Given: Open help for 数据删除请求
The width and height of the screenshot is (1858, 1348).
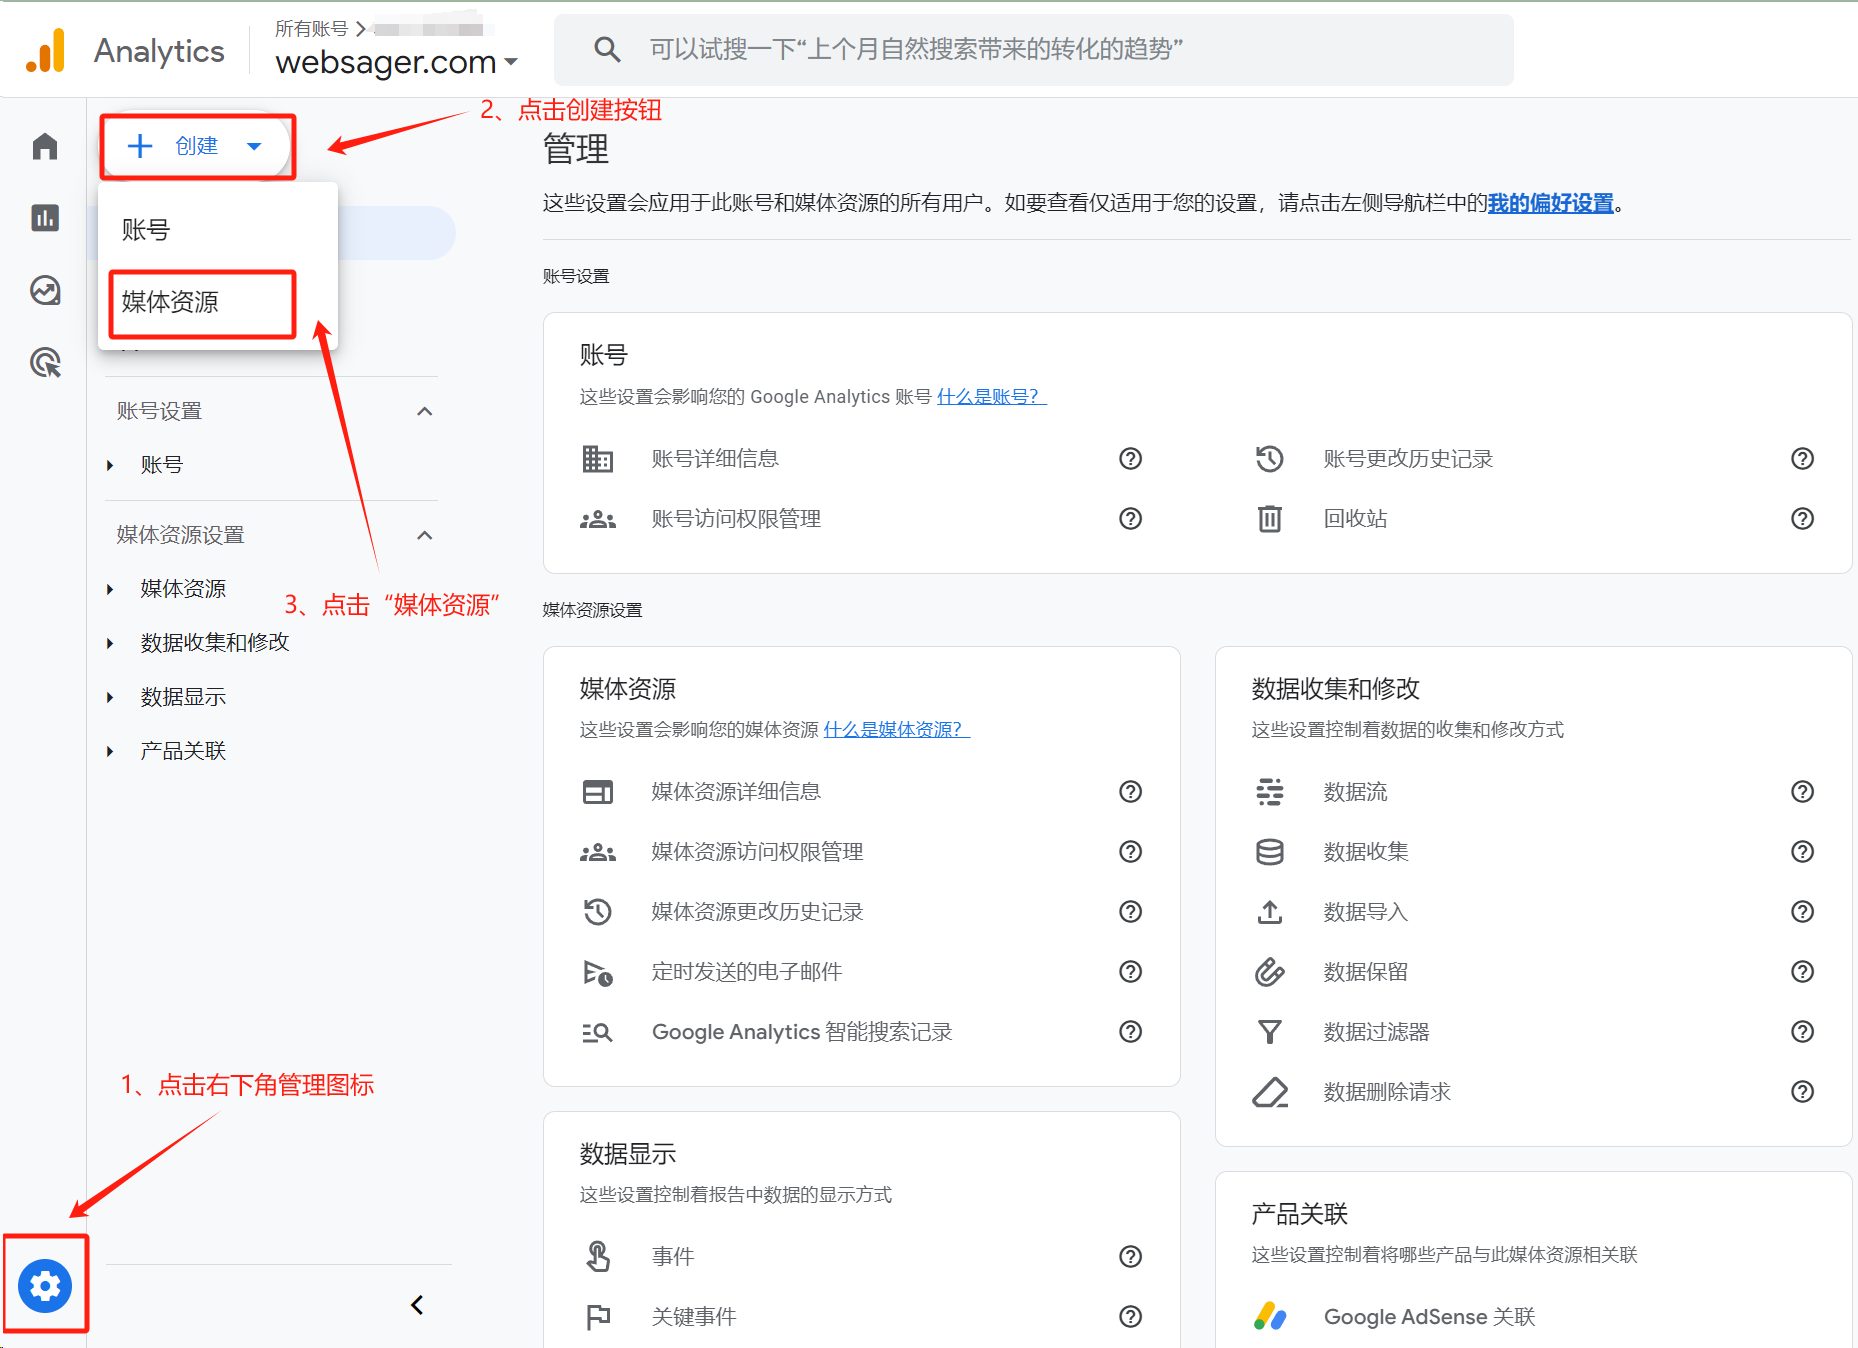Looking at the screenshot, I should (1803, 1092).
